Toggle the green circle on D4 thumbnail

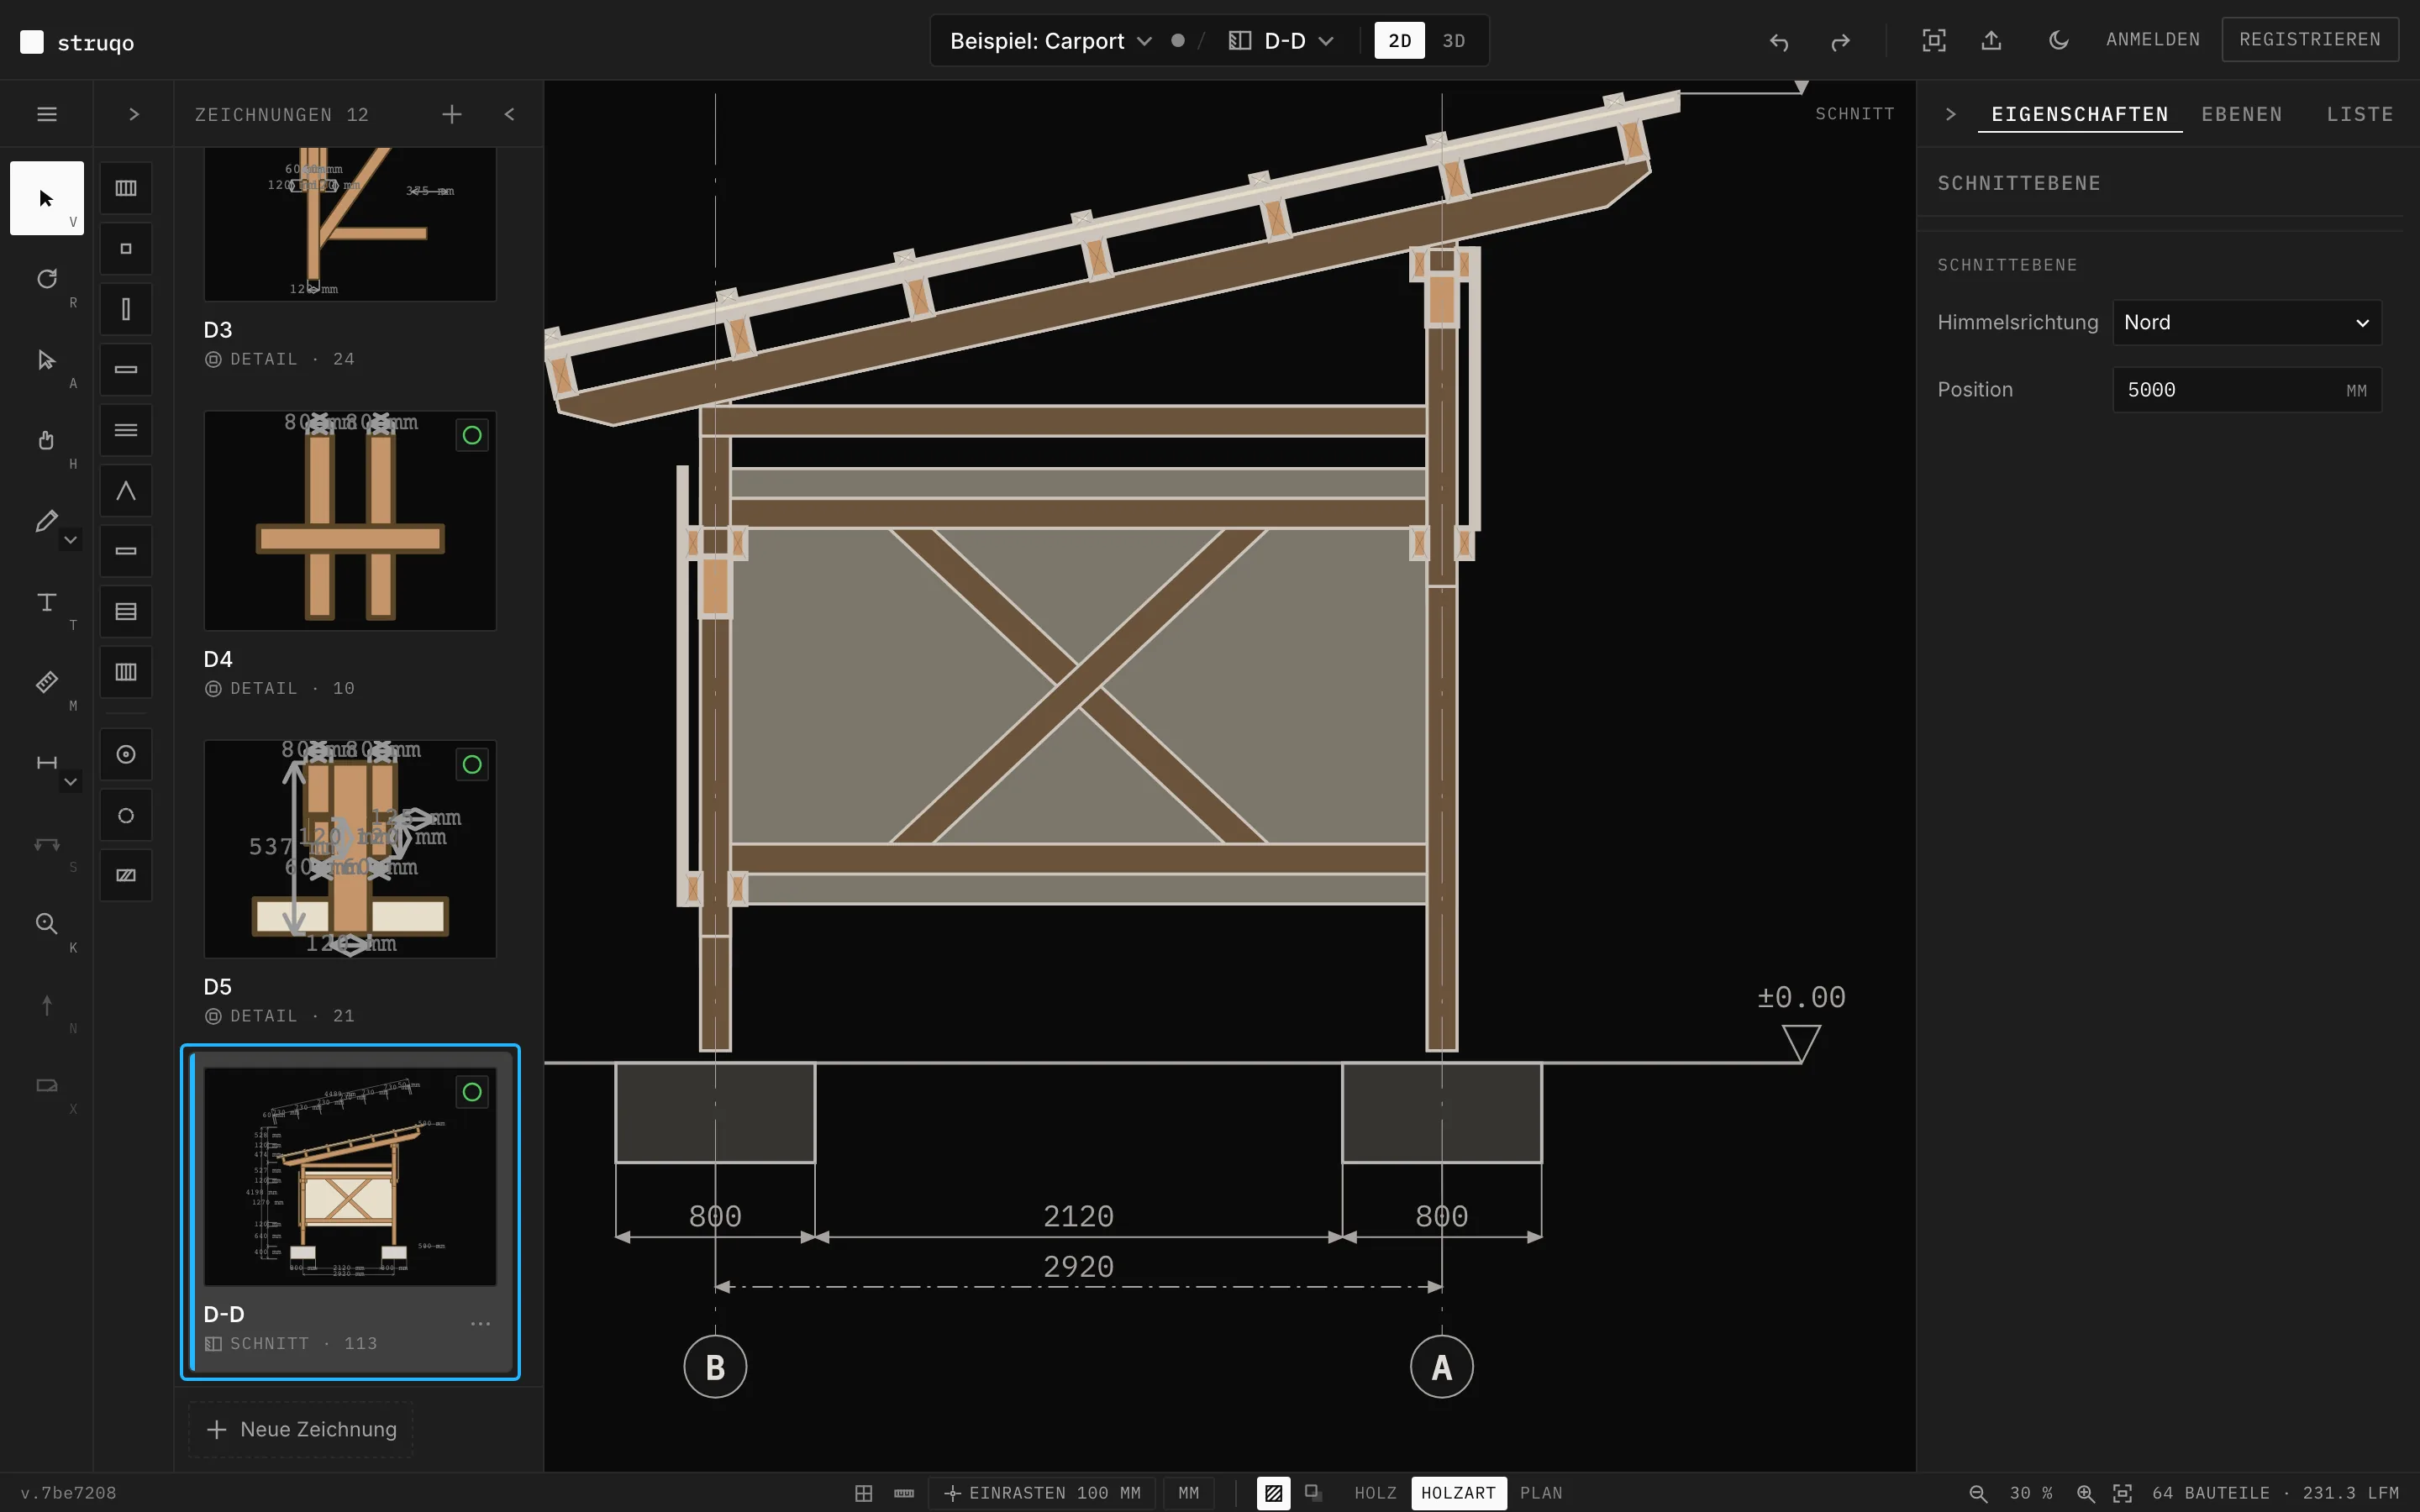(472, 435)
